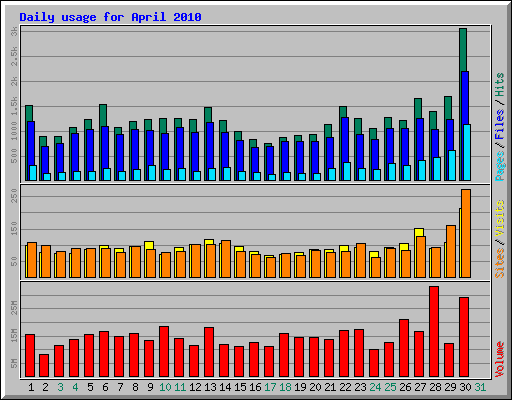Click the red volume bar for day 2
Image resolution: width=512 pixels, height=400 pixels.
coord(44,366)
